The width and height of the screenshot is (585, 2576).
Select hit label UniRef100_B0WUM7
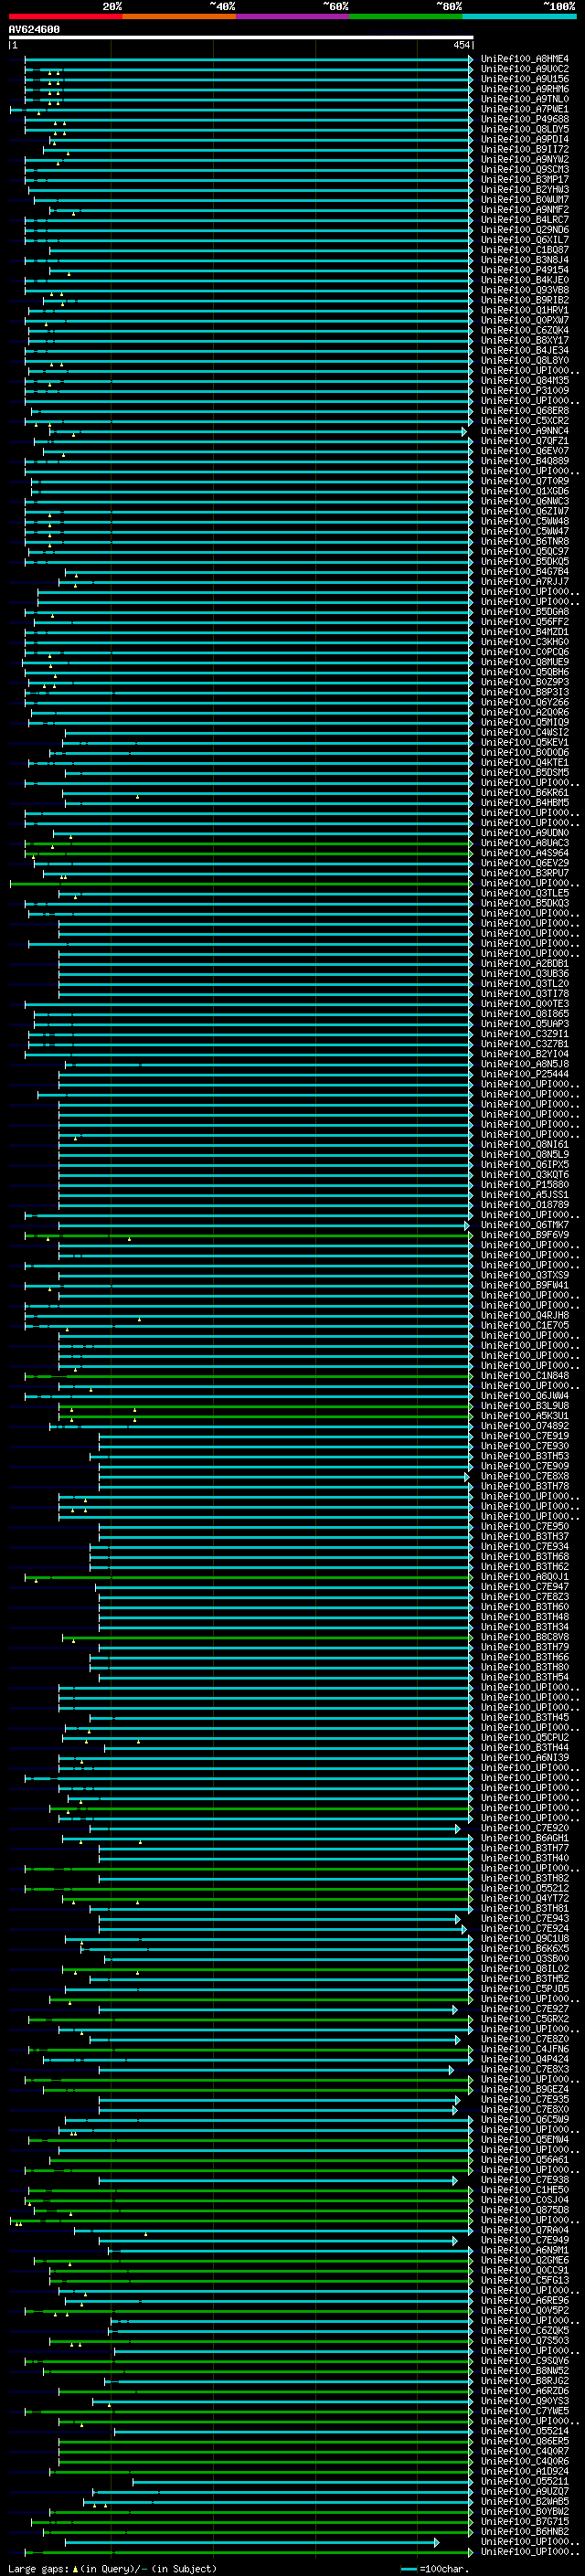pyautogui.click(x=525, y=199)
